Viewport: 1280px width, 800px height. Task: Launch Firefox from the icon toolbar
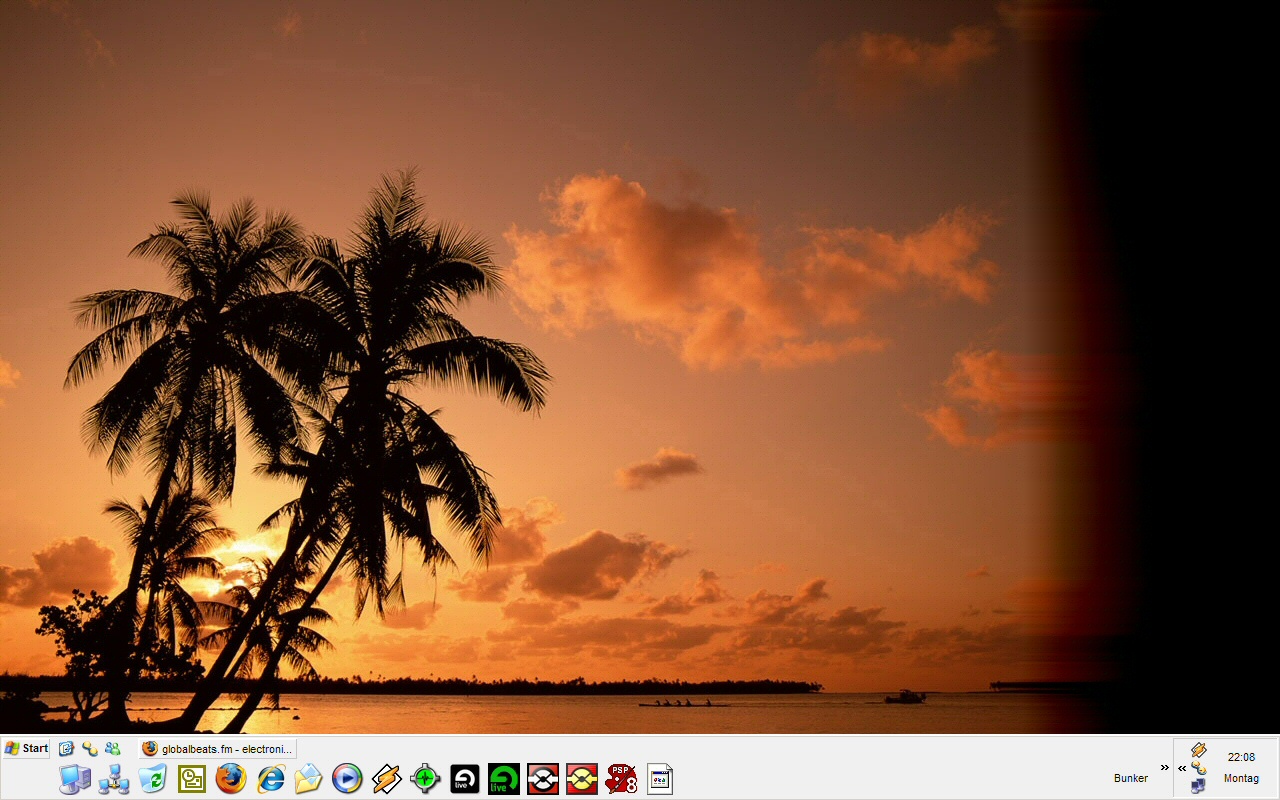coord(231,779)
